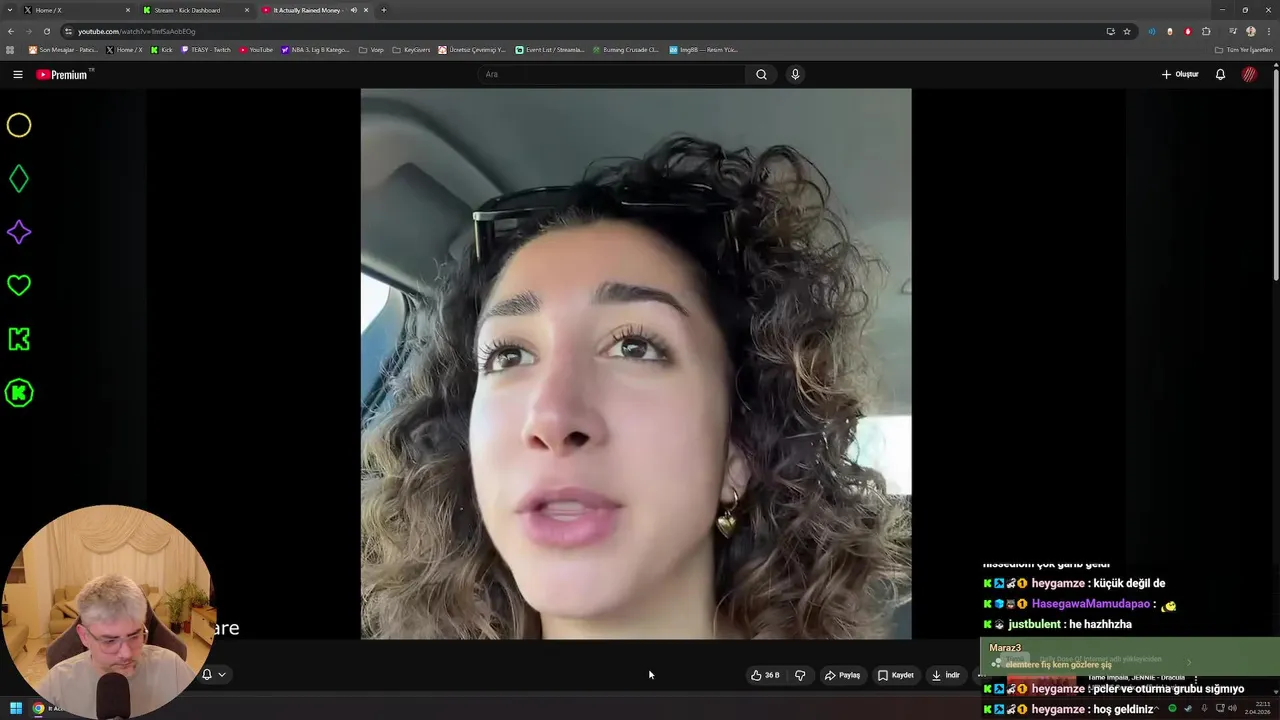Screen dimensions: 1280x720
Task: Switch to the Home / X tab
Action: (x=77, y=10)
